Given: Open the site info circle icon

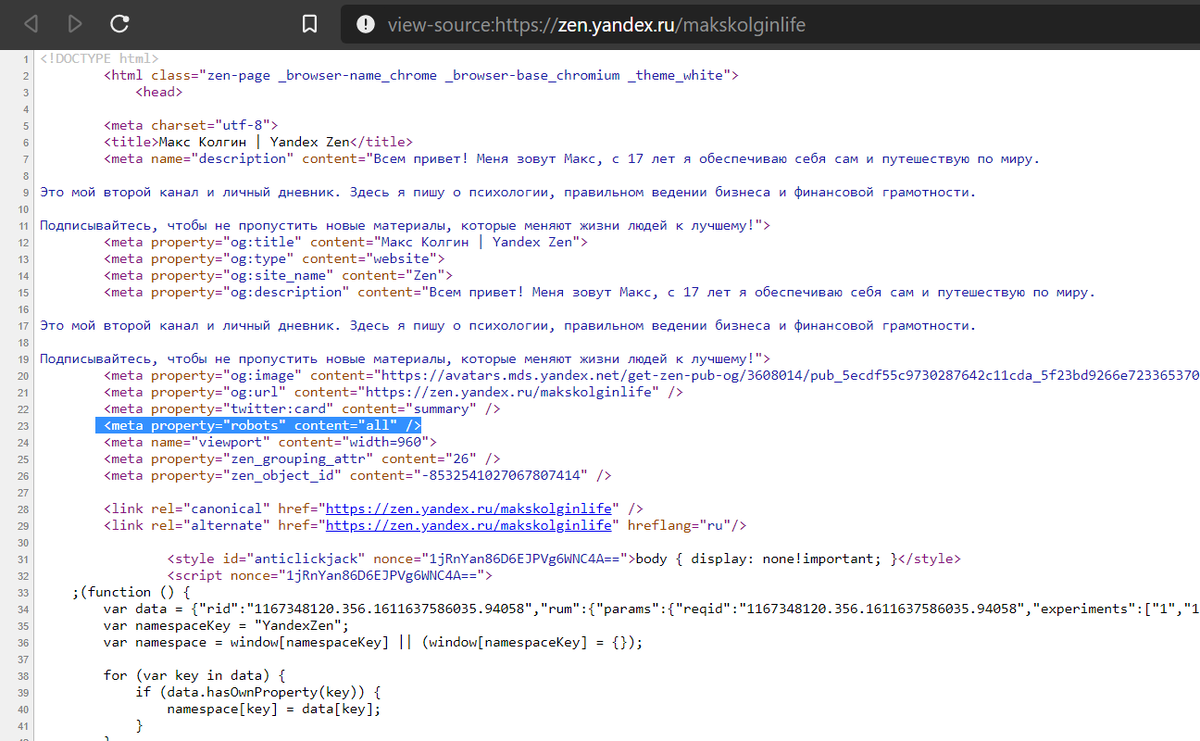Looking at the screenshot, I should [366, 24].
